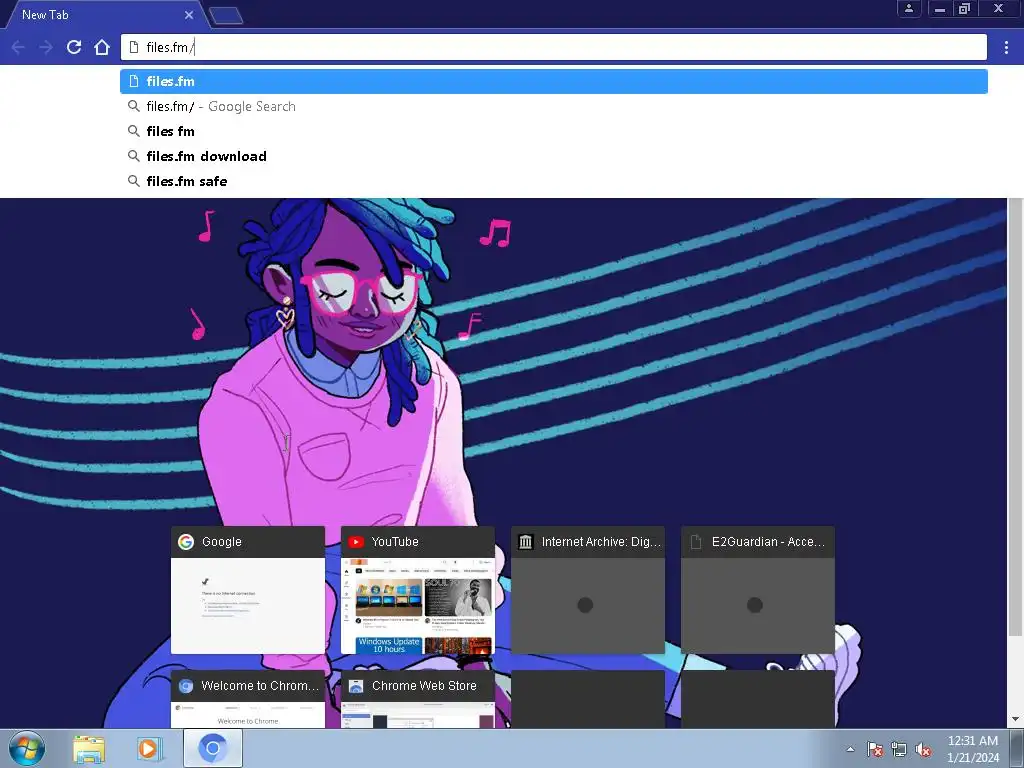Open the taskbar clock showing 12:31 AM
The width and height of the screenshot is (1024, 768).
973,749
